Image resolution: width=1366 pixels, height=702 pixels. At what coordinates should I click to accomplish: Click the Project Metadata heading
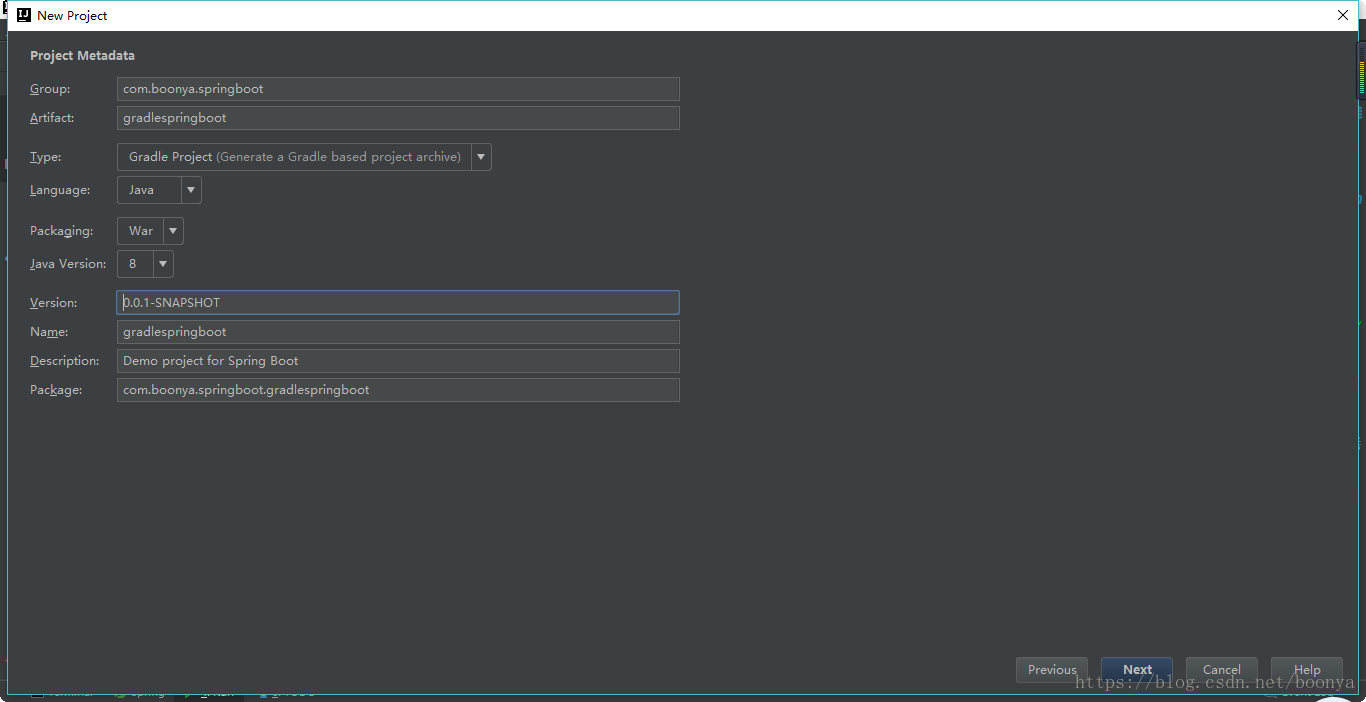(x=82, y=56)
